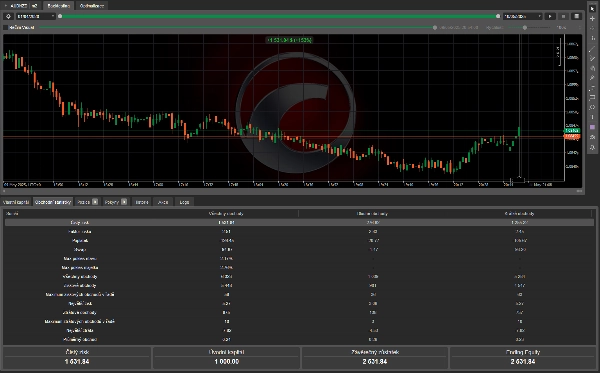600x373 pixels.
Task: Select the trend line drawing tool
Action: click(x=592, y=48)
